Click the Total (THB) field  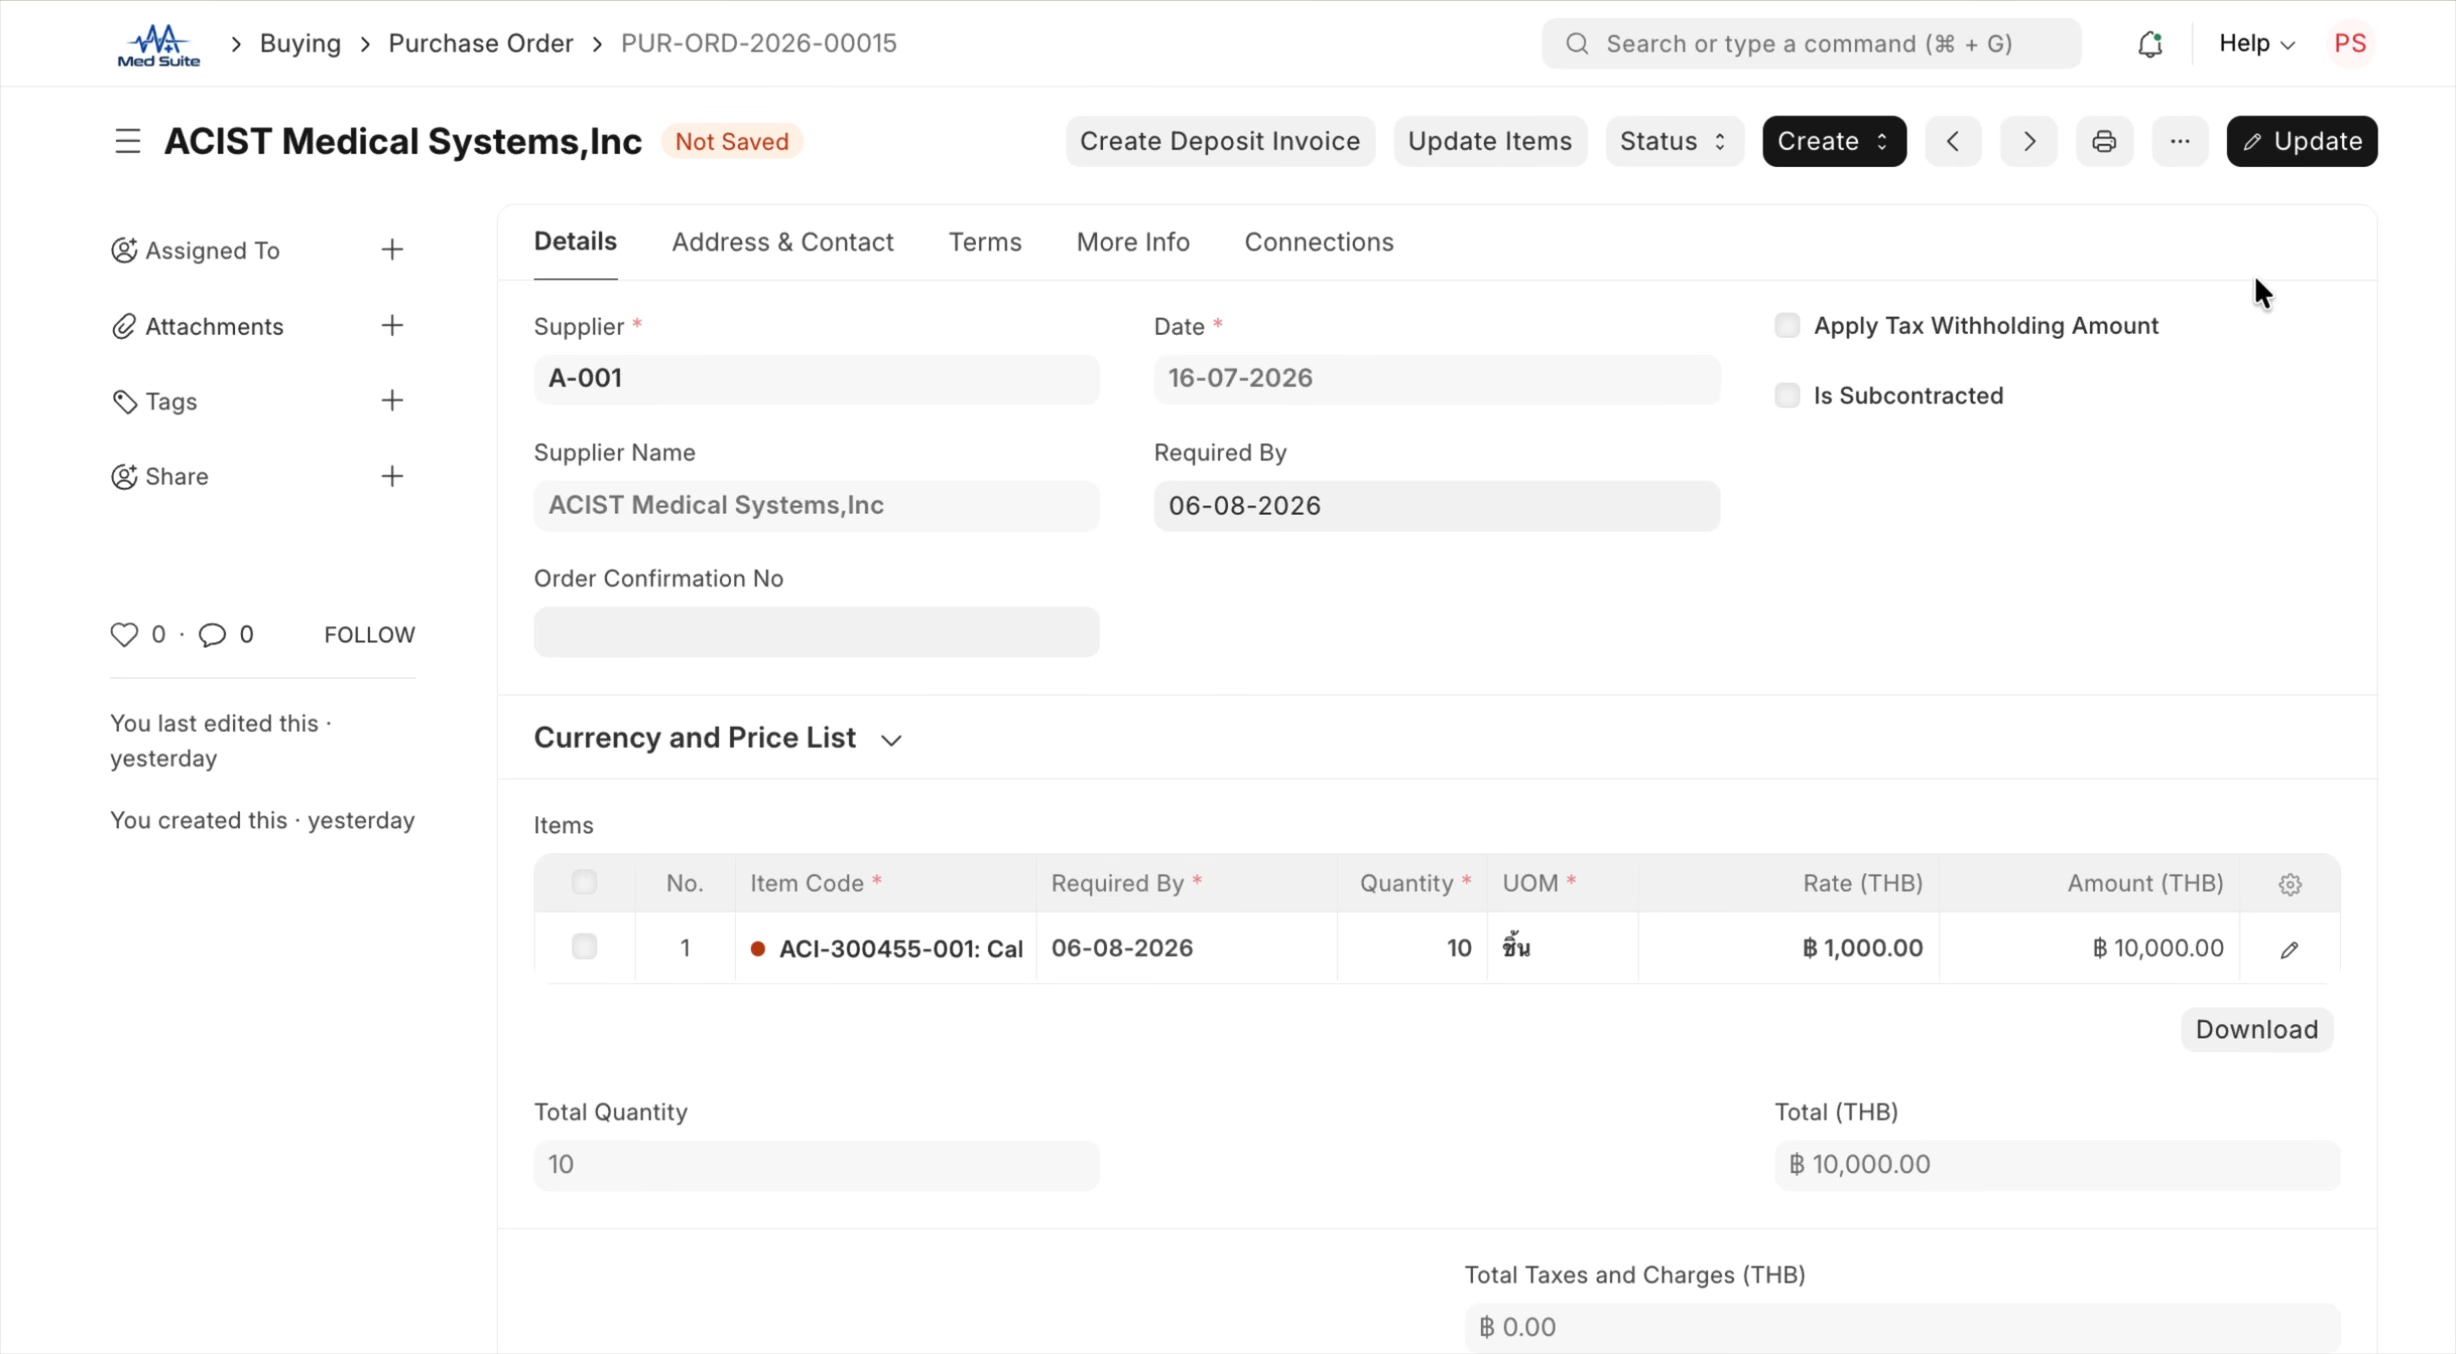point(2057,1165)
